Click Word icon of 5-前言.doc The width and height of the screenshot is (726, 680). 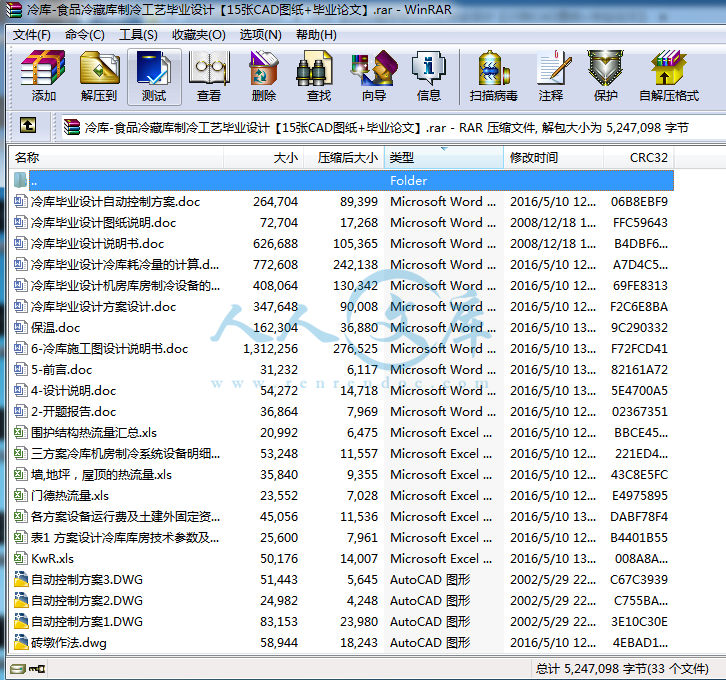pos(20,369)
